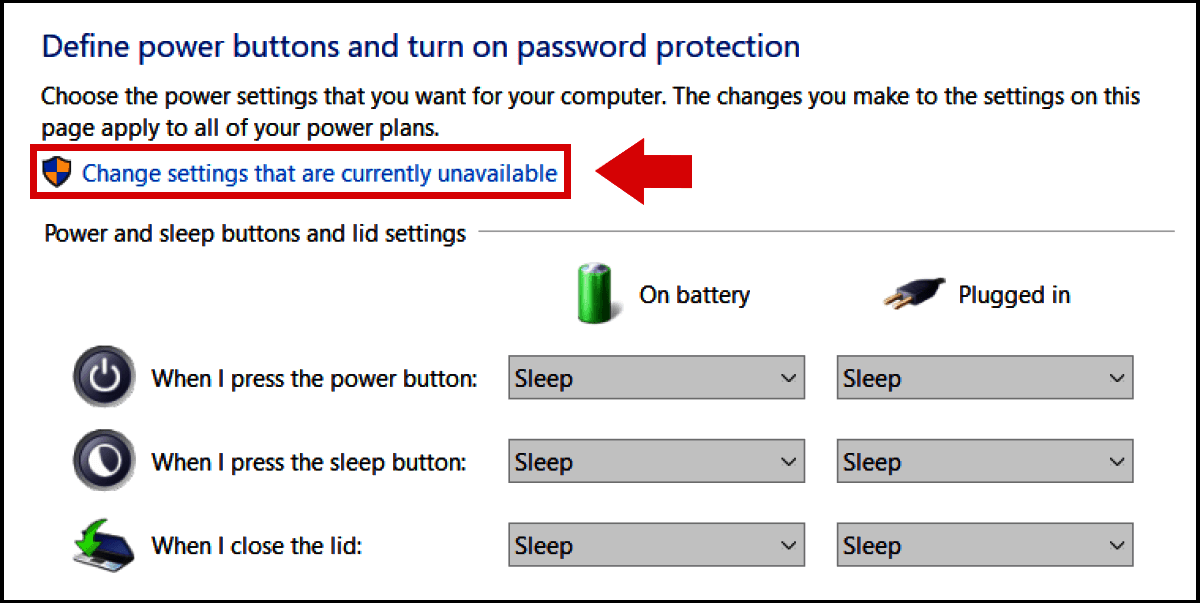
Task: Open the power button On battery dropdown
Action: click(656, 378)
